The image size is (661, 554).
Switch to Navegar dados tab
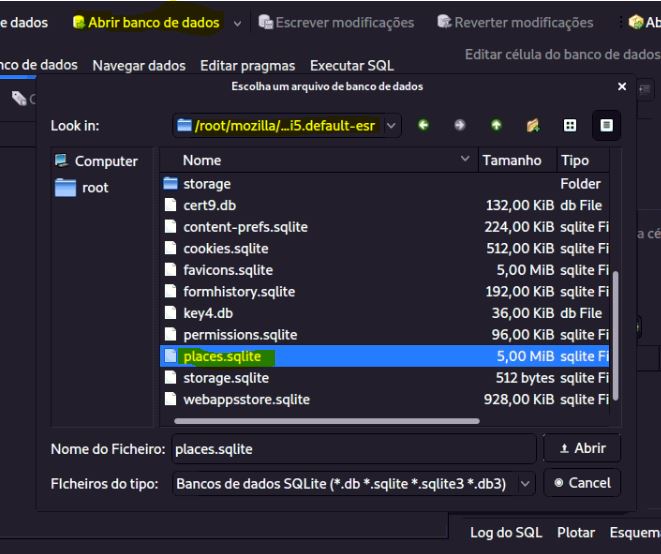tap(138, 66)
